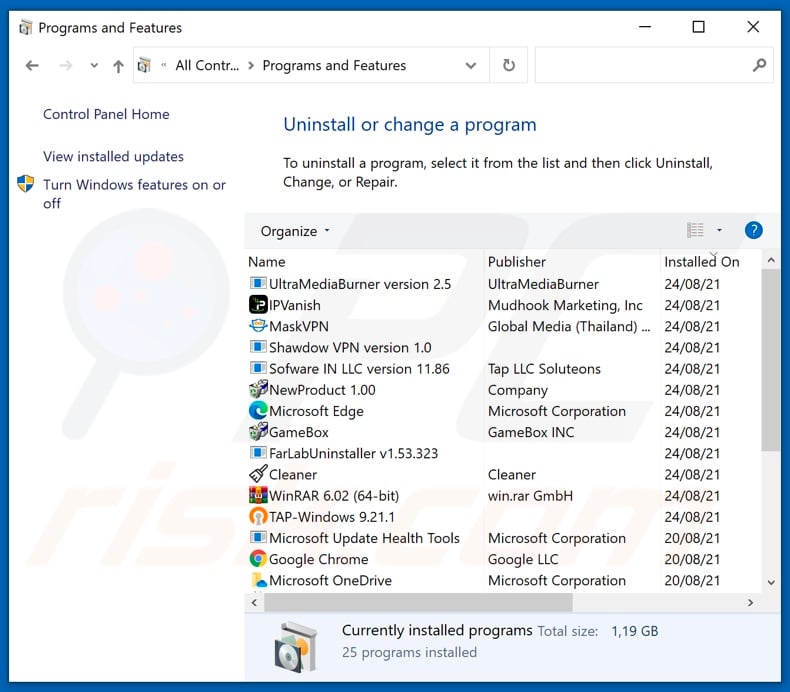Select the IPVanish program entry

pyautogui.click(x=295, y=305)
